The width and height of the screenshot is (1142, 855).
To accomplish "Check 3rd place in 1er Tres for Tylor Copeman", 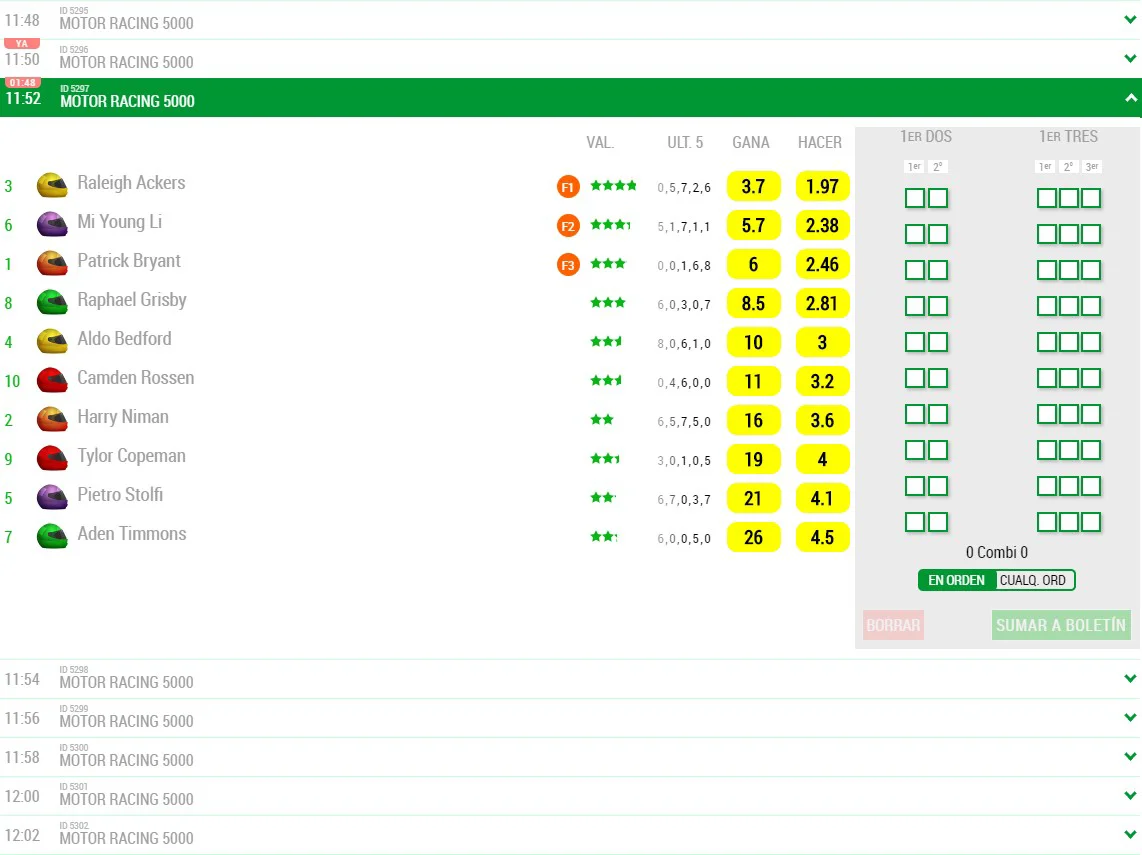I will coord(1091,450).
